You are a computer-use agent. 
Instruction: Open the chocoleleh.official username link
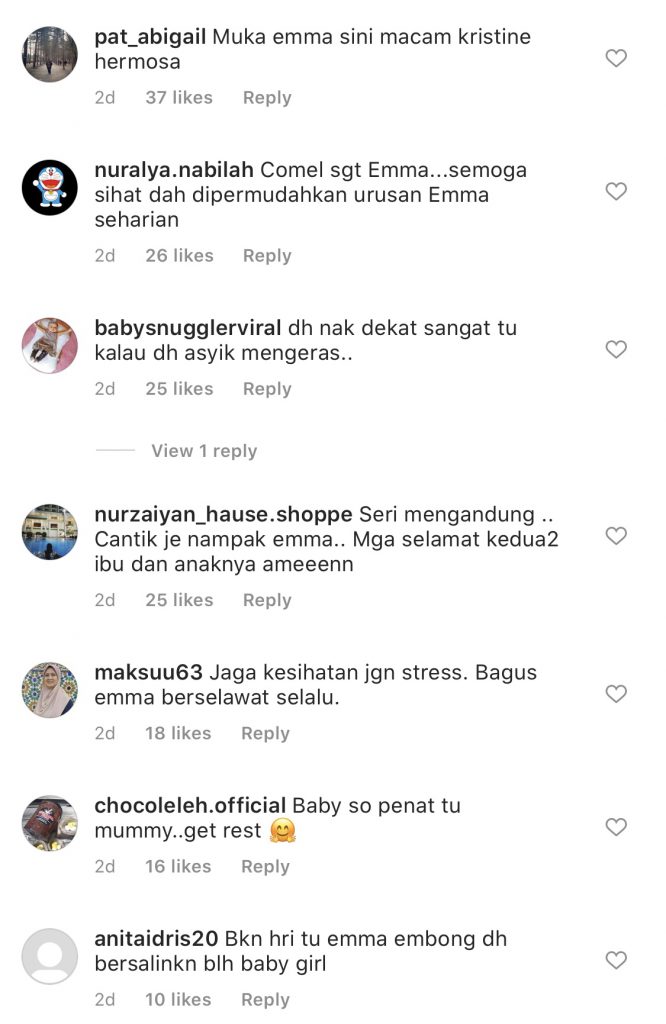(190, 806)
